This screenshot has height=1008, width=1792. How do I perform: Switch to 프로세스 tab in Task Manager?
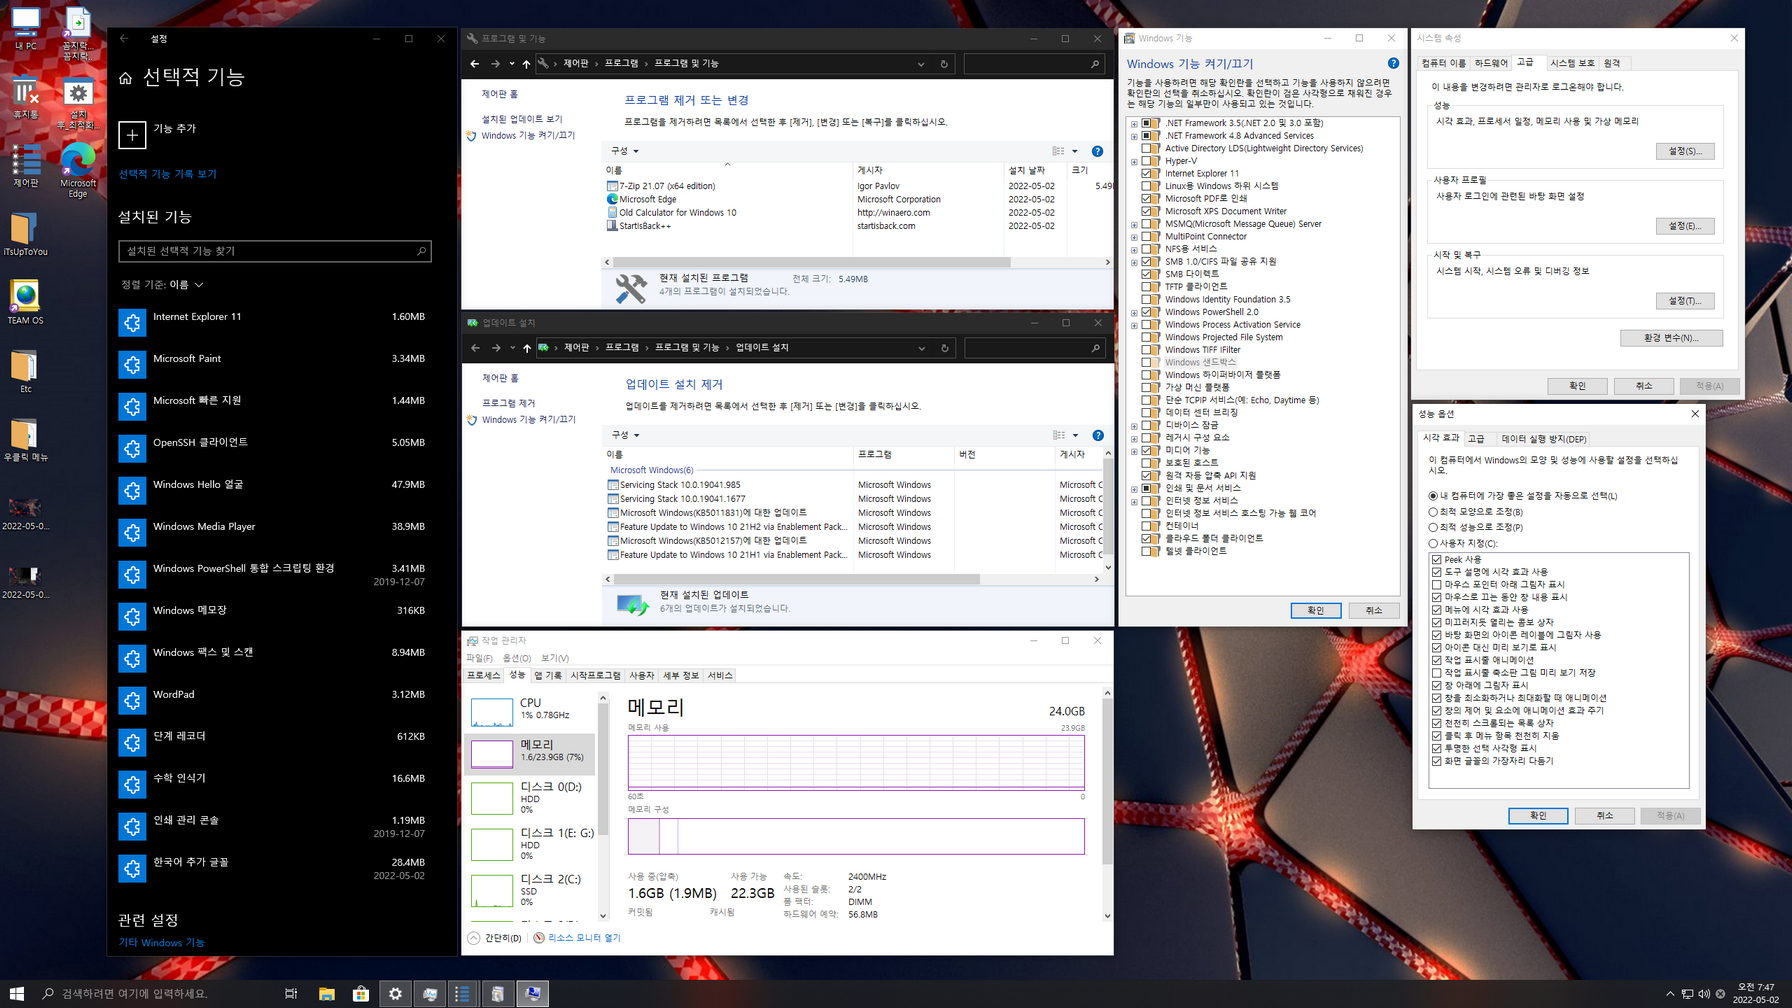coord(484,676)
